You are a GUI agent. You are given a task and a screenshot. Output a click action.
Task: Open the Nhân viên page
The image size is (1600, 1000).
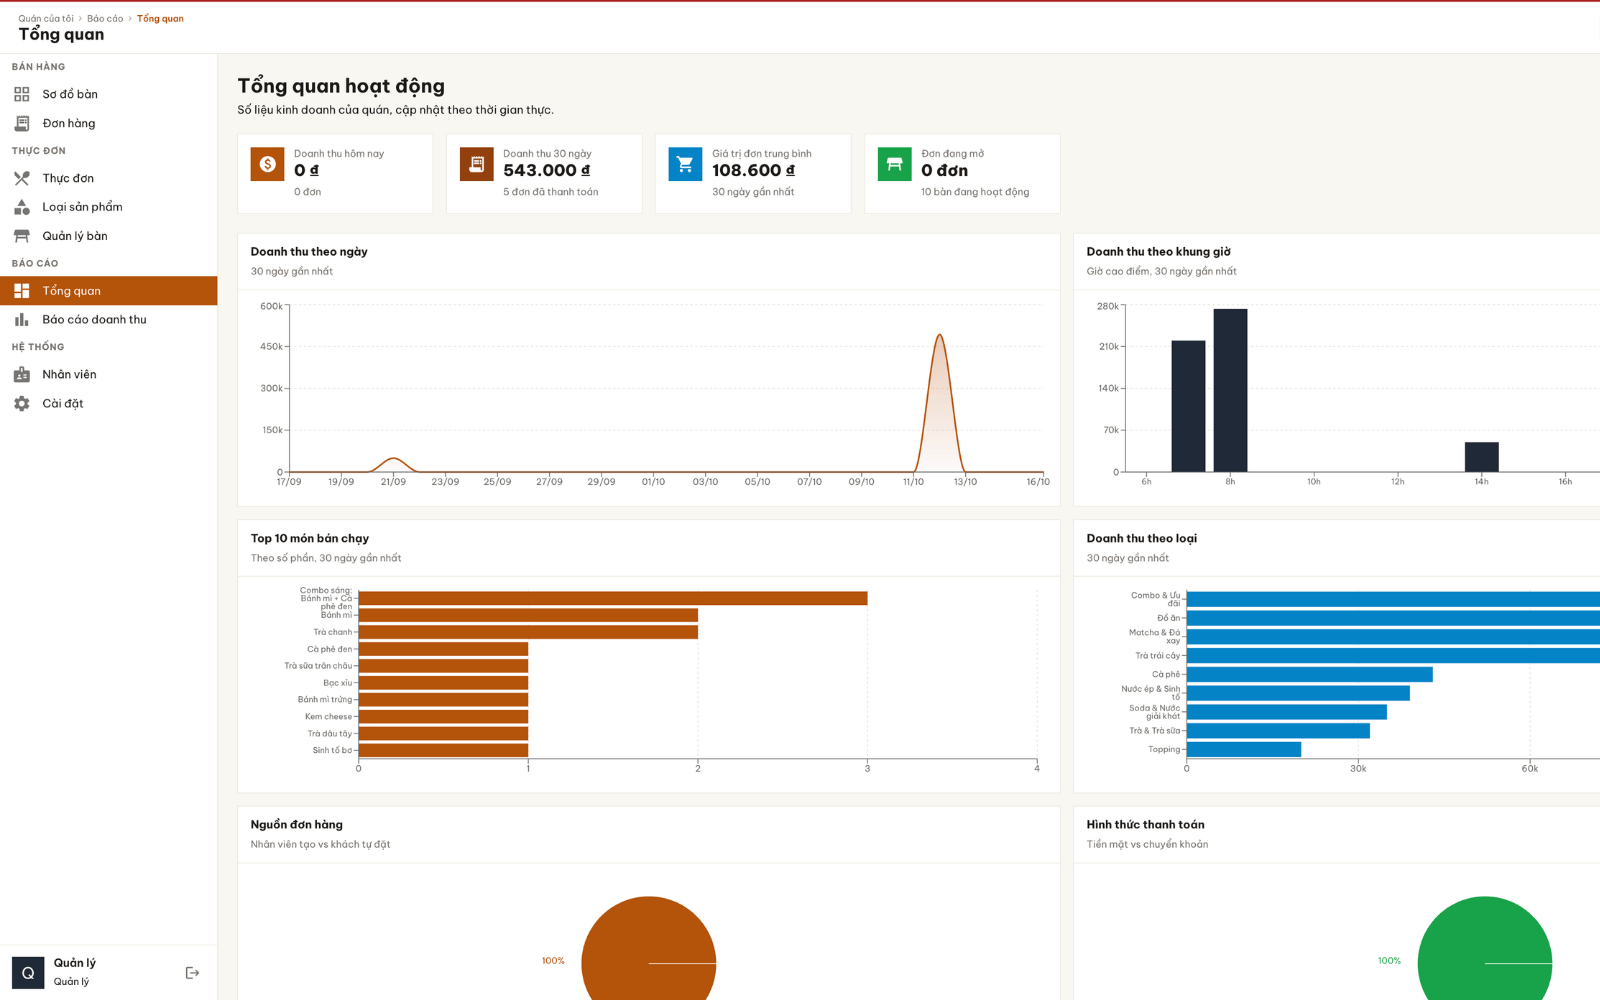108,375
